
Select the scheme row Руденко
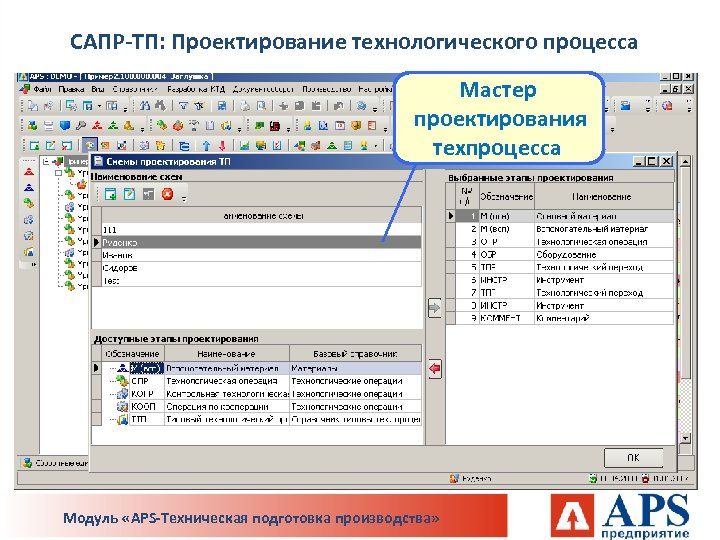click(261, 242)
